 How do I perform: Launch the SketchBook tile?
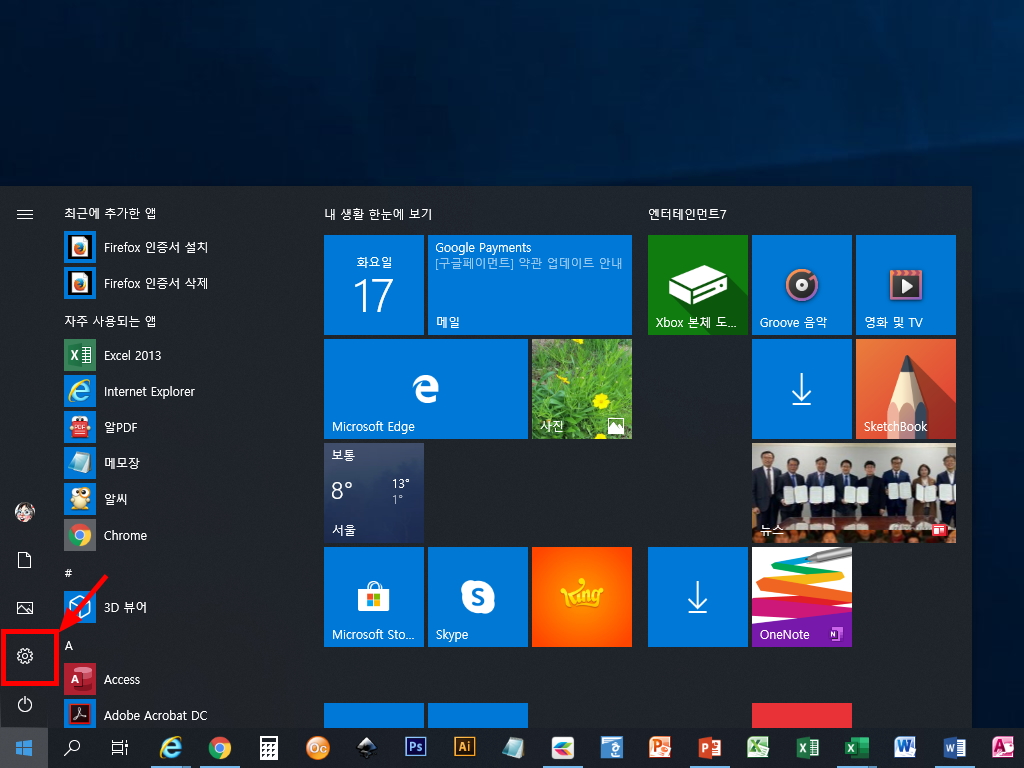click(x=906, y=389)
